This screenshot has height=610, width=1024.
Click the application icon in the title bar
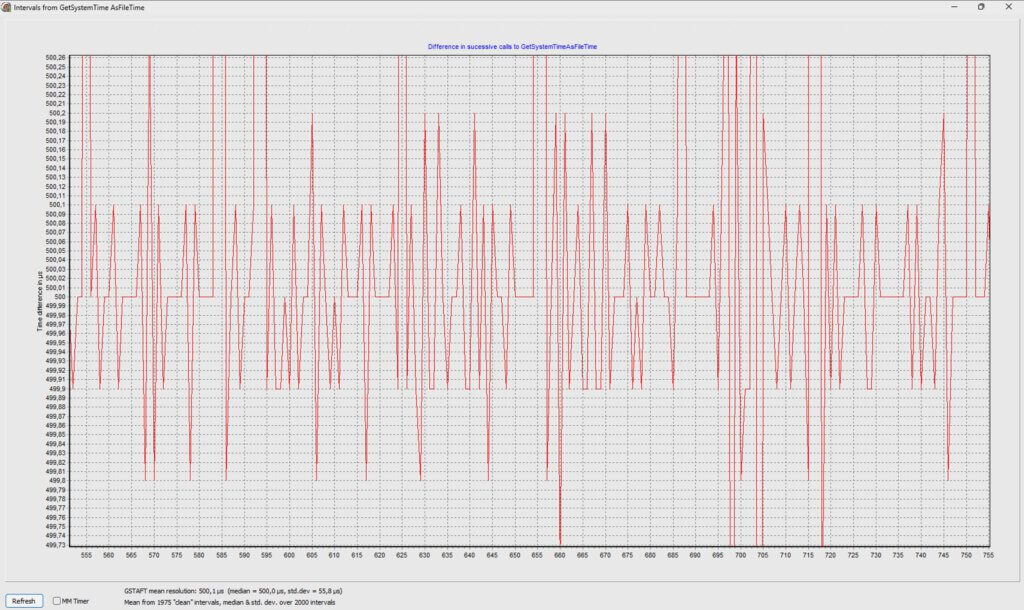pyautogui.click(x=6, y=7)
